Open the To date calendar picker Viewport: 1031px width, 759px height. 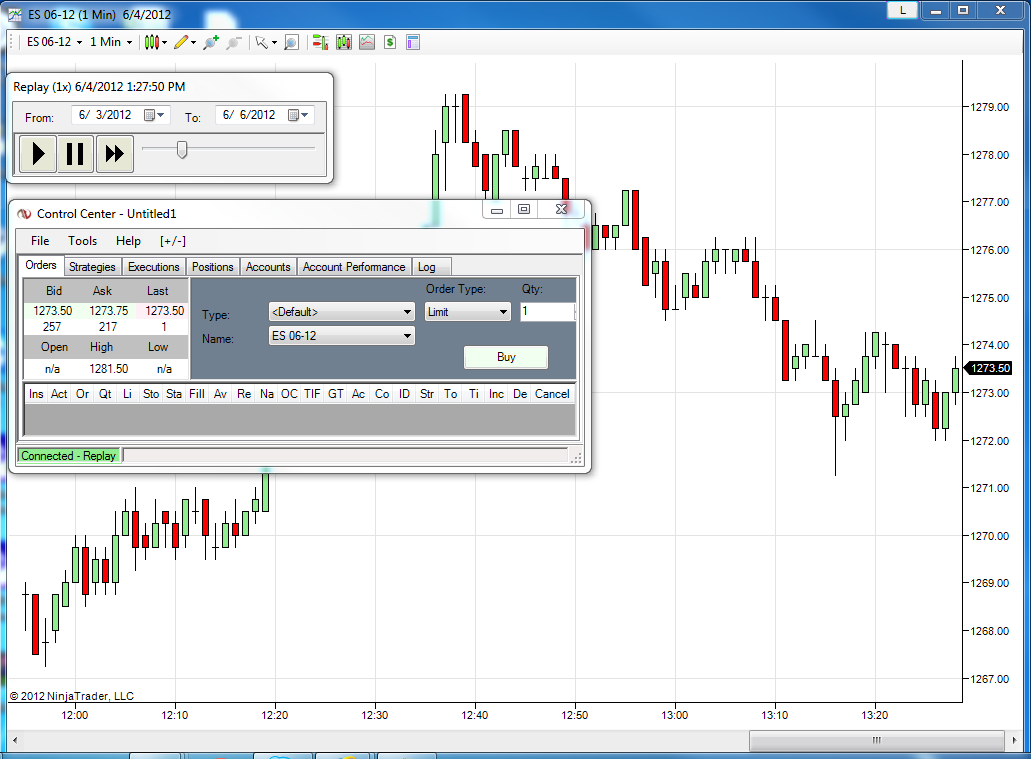(298, 115)
